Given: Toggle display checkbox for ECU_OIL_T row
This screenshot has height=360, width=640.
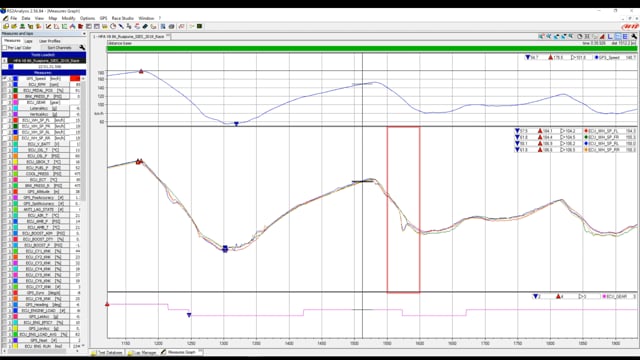Looking at the screenshot, I should click(x=4, y=150).
